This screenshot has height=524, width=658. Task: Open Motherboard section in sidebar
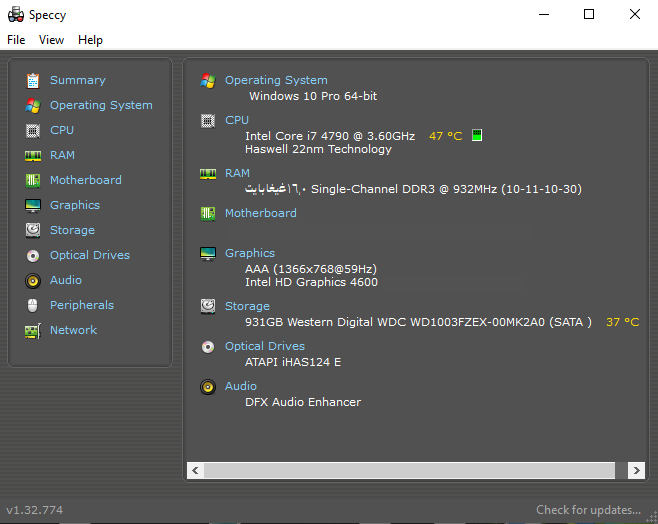(86, 180)
